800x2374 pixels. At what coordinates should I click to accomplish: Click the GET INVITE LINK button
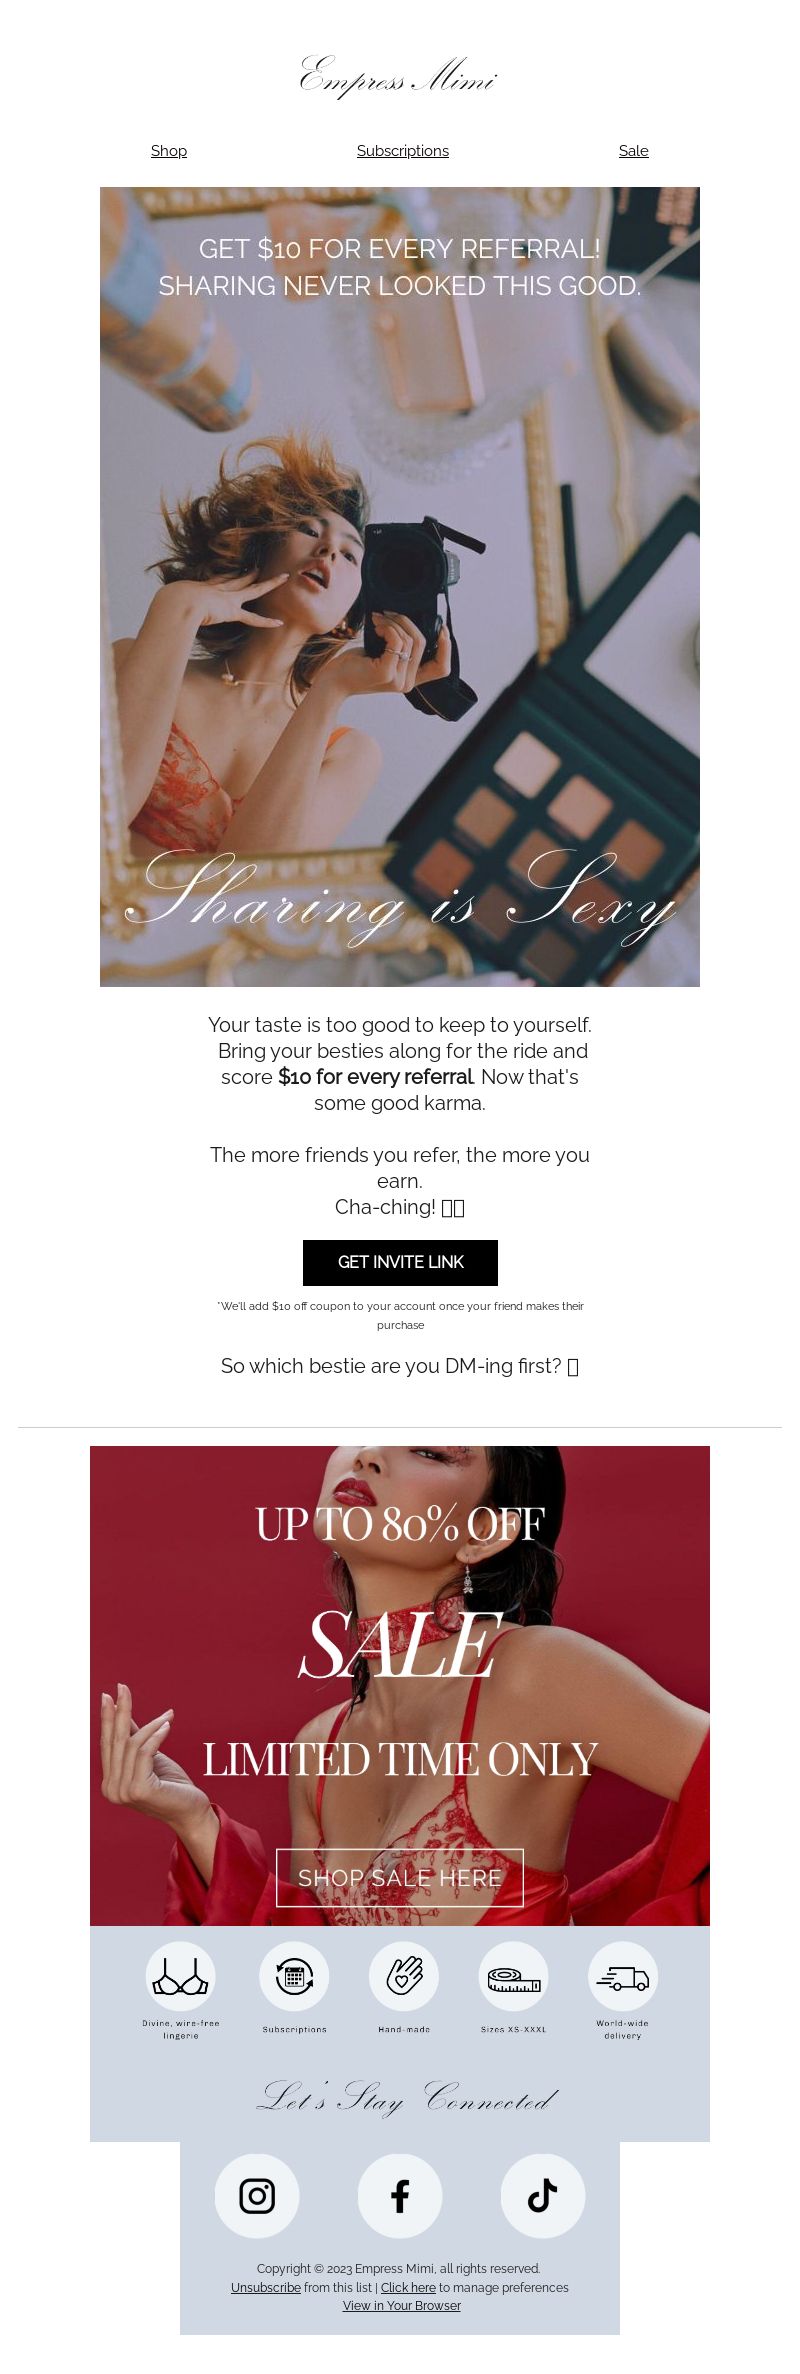(x=400, y=1262)
